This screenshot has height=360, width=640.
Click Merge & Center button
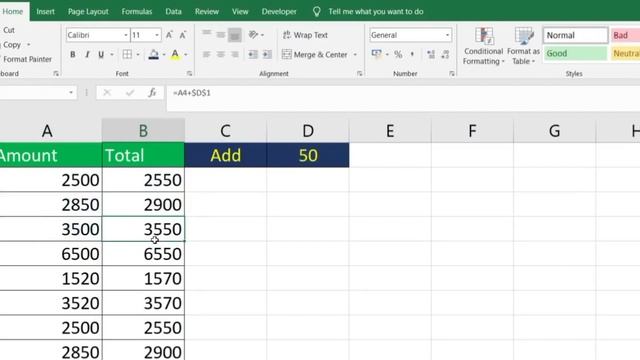coord(315,54)
